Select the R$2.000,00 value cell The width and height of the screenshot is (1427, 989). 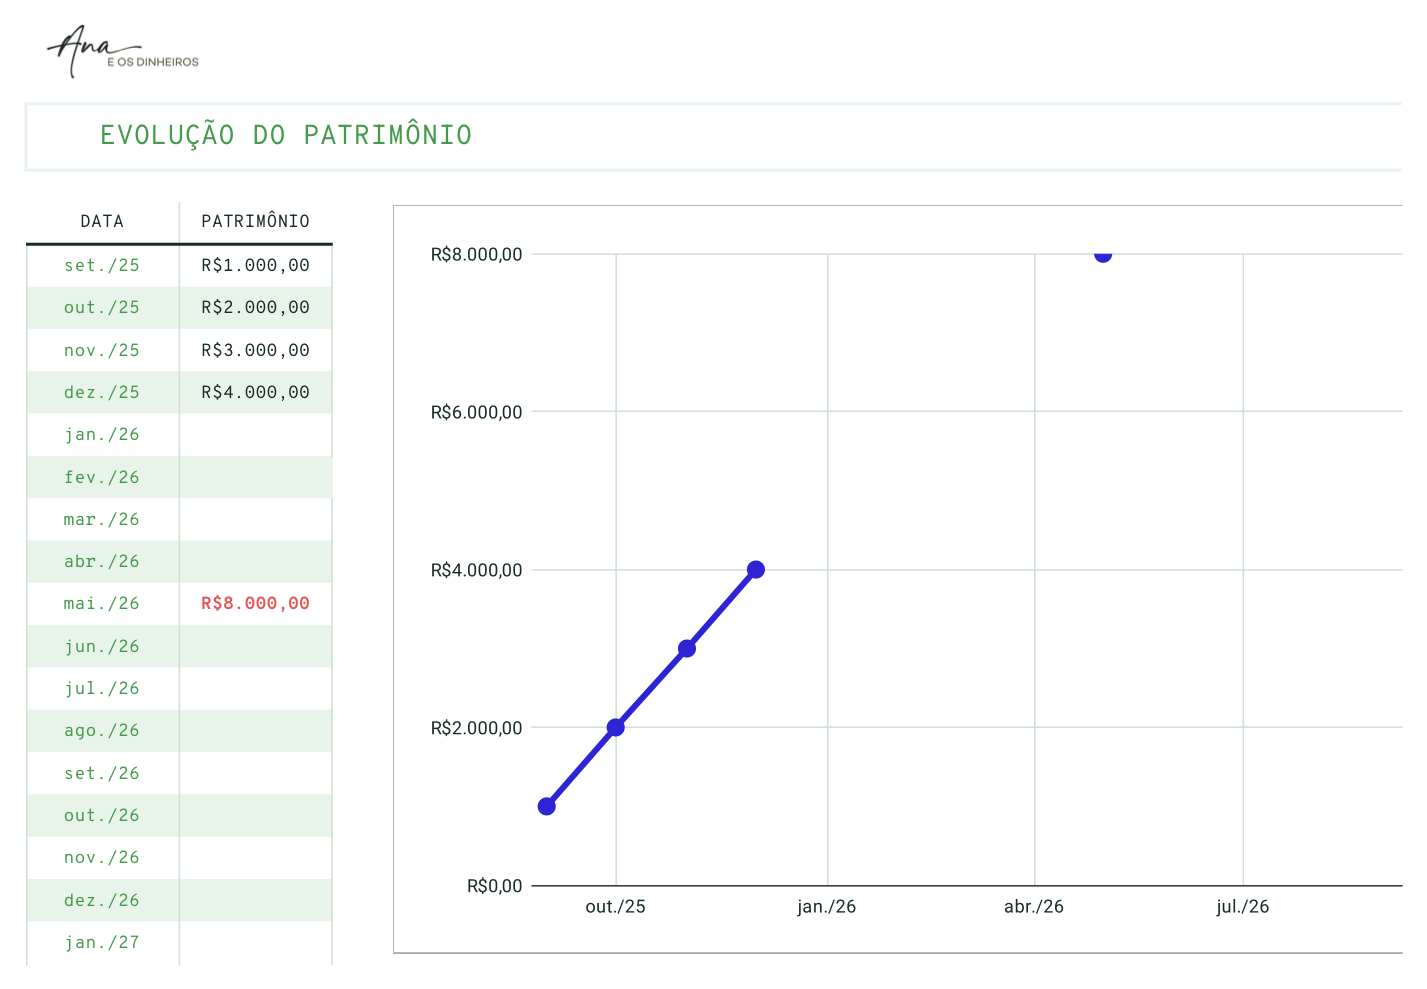click(x=255, y=308)
